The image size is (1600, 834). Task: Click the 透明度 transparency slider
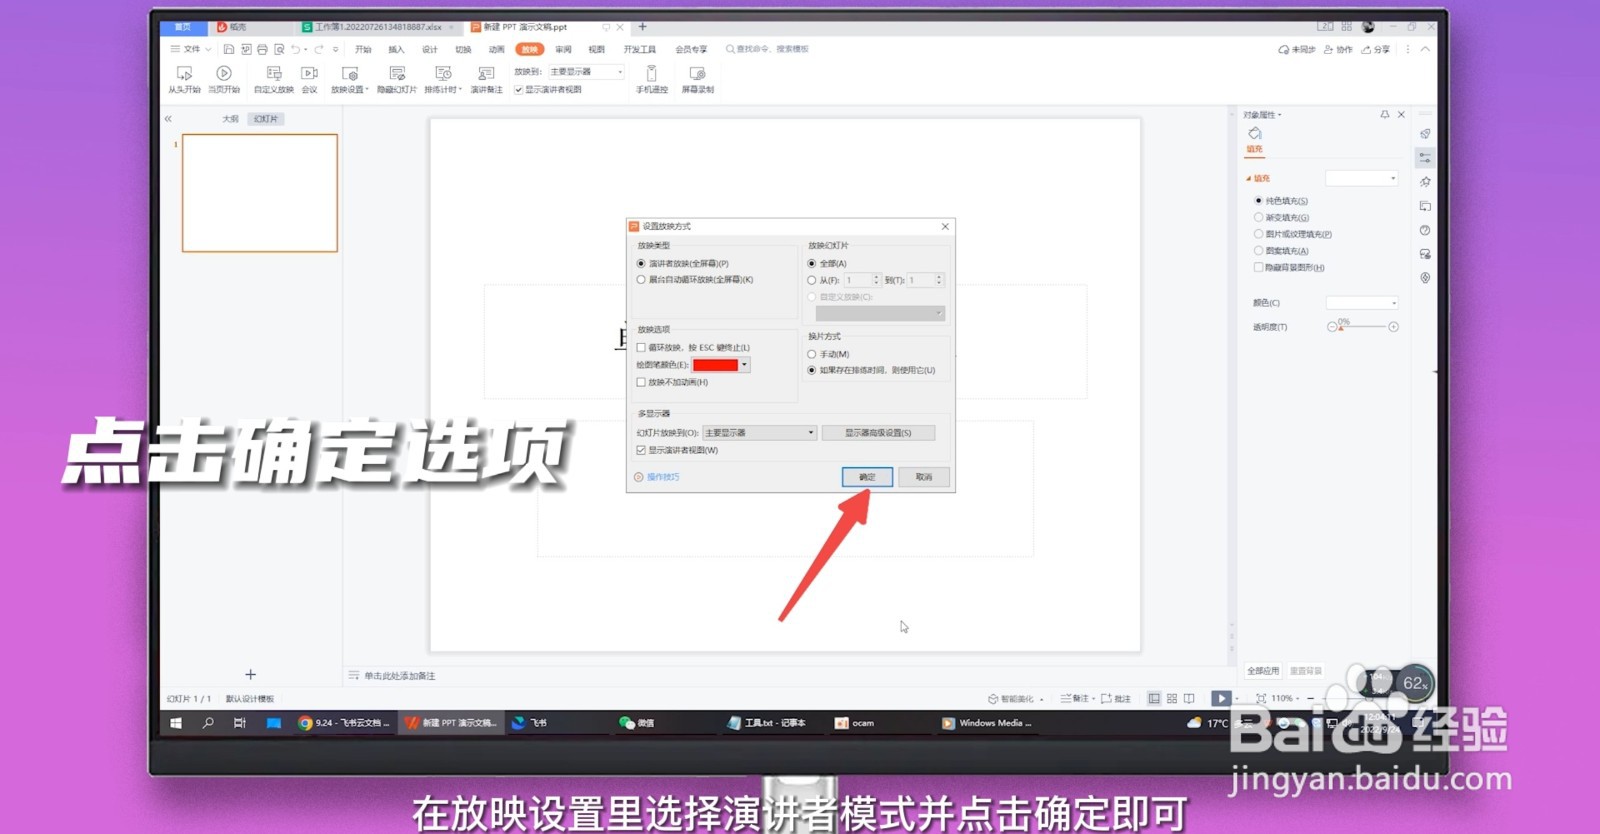click(1362, 327)
